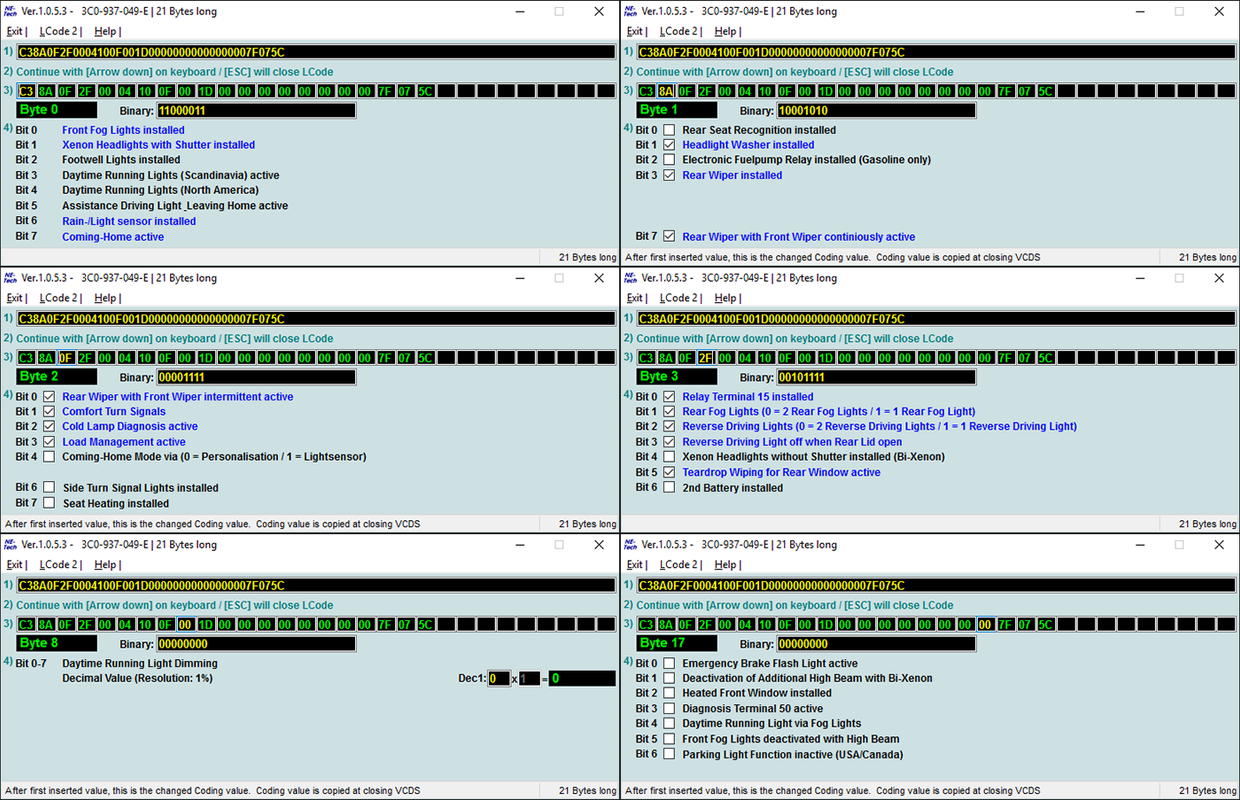Open the Exit menu in the Byte 3 window
The image size is (1240, 800).
tap(635, 298)
